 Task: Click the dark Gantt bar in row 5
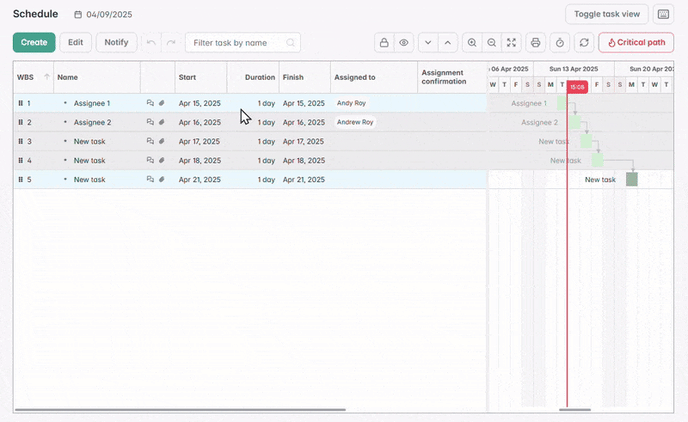(x=631, y=179)
